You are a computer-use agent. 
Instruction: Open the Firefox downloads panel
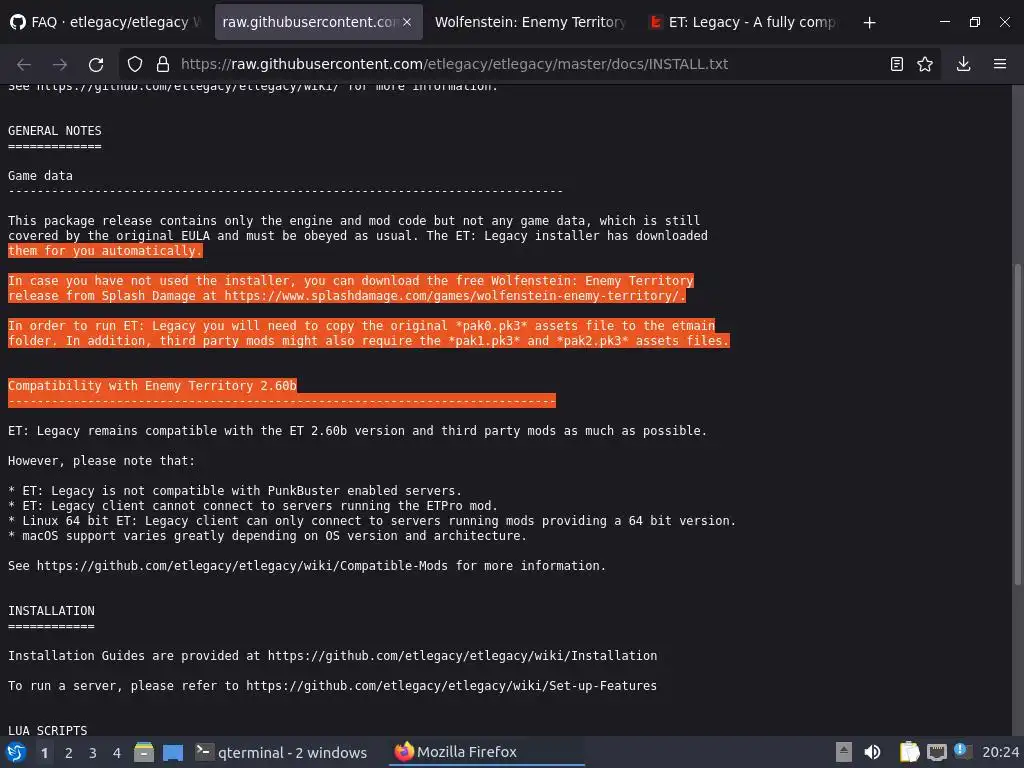point(963,64)
